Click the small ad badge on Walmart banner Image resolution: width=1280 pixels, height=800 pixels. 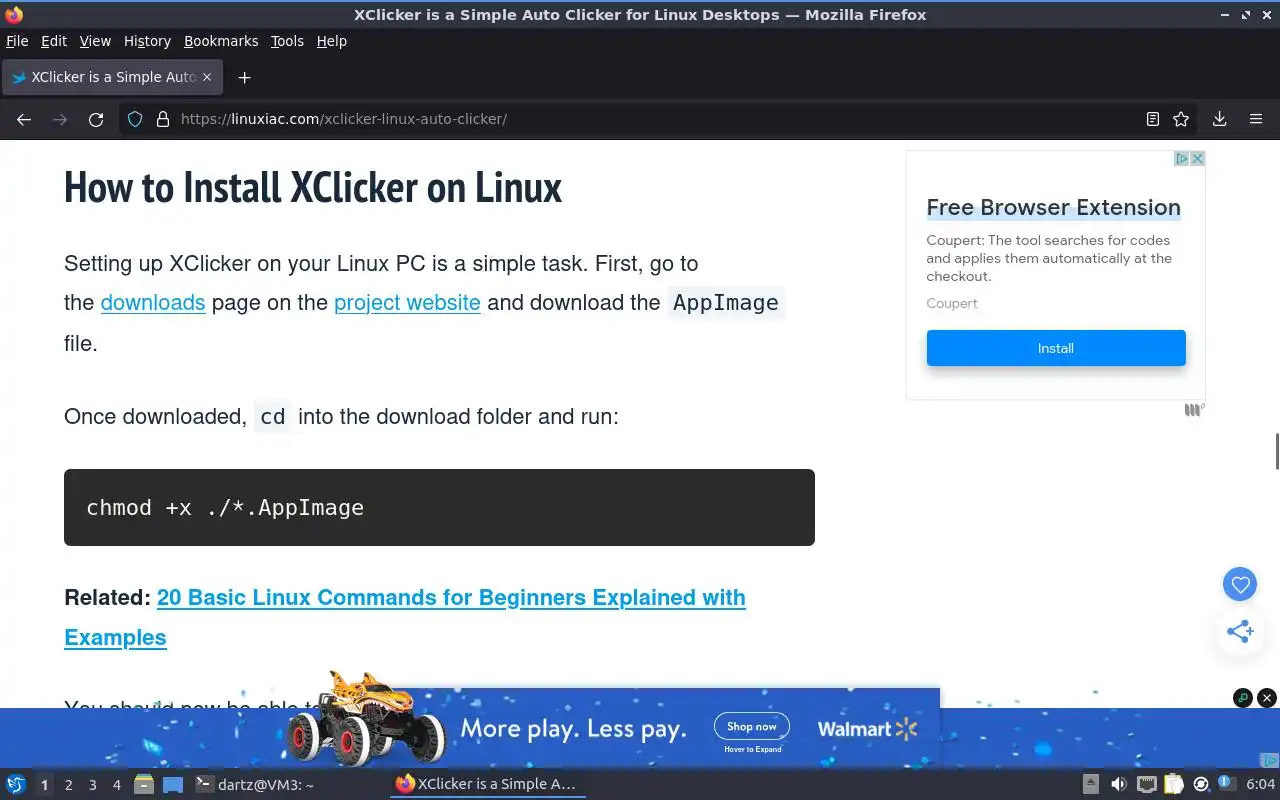pyautogui.click(x=1269, y=760)
